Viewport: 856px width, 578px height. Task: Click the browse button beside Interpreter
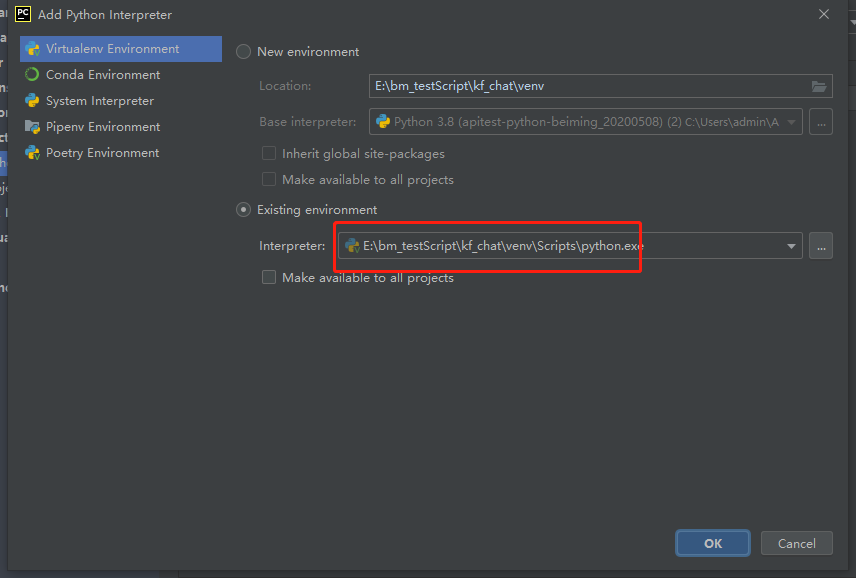[x=821, y=246]
